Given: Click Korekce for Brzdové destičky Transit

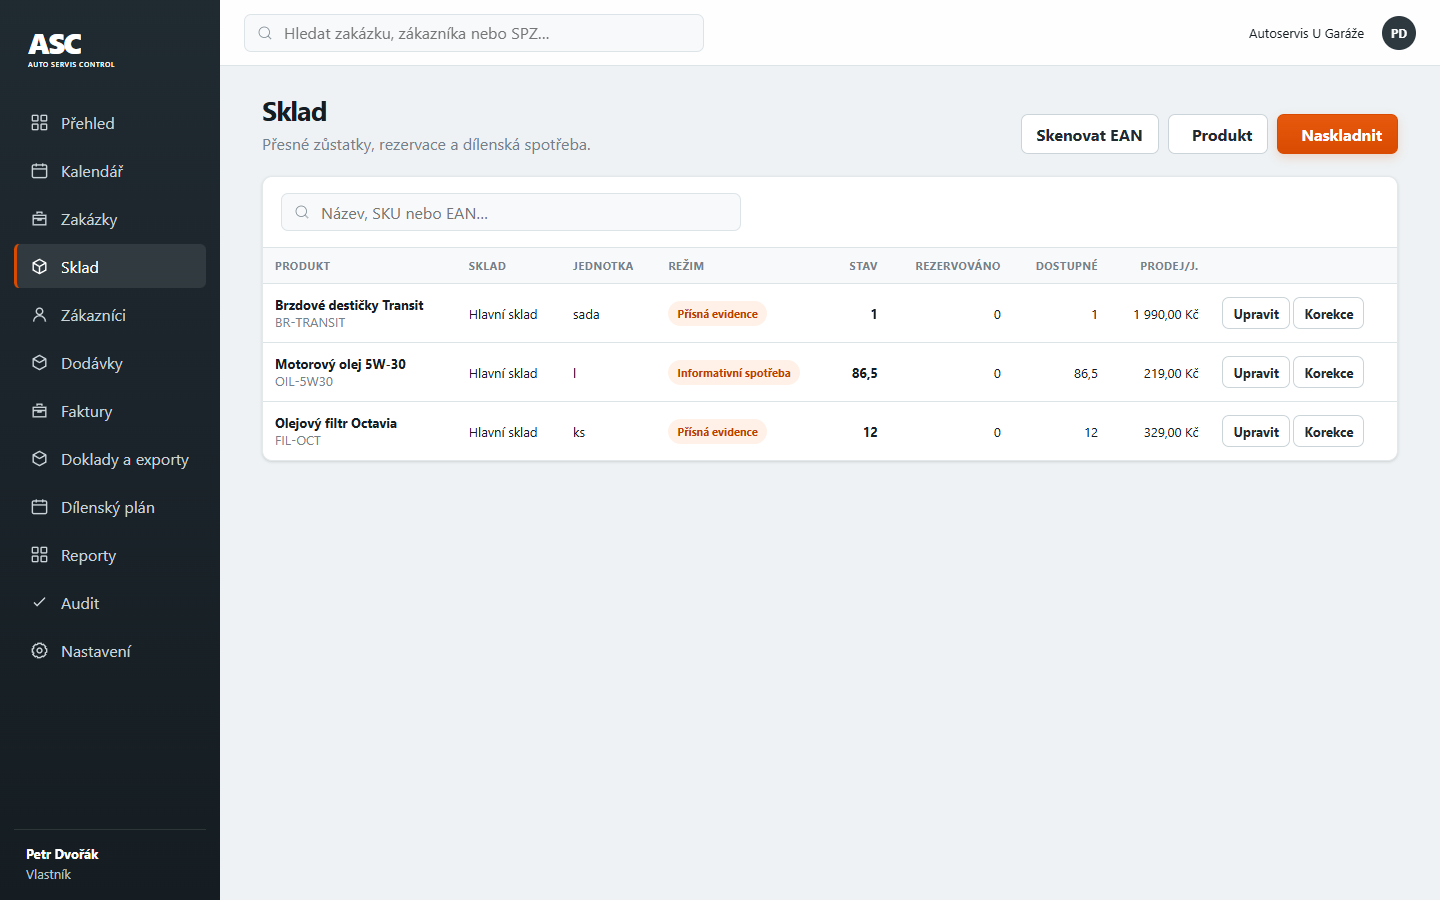Looking at the screenshot, I should click(1329, 314).
